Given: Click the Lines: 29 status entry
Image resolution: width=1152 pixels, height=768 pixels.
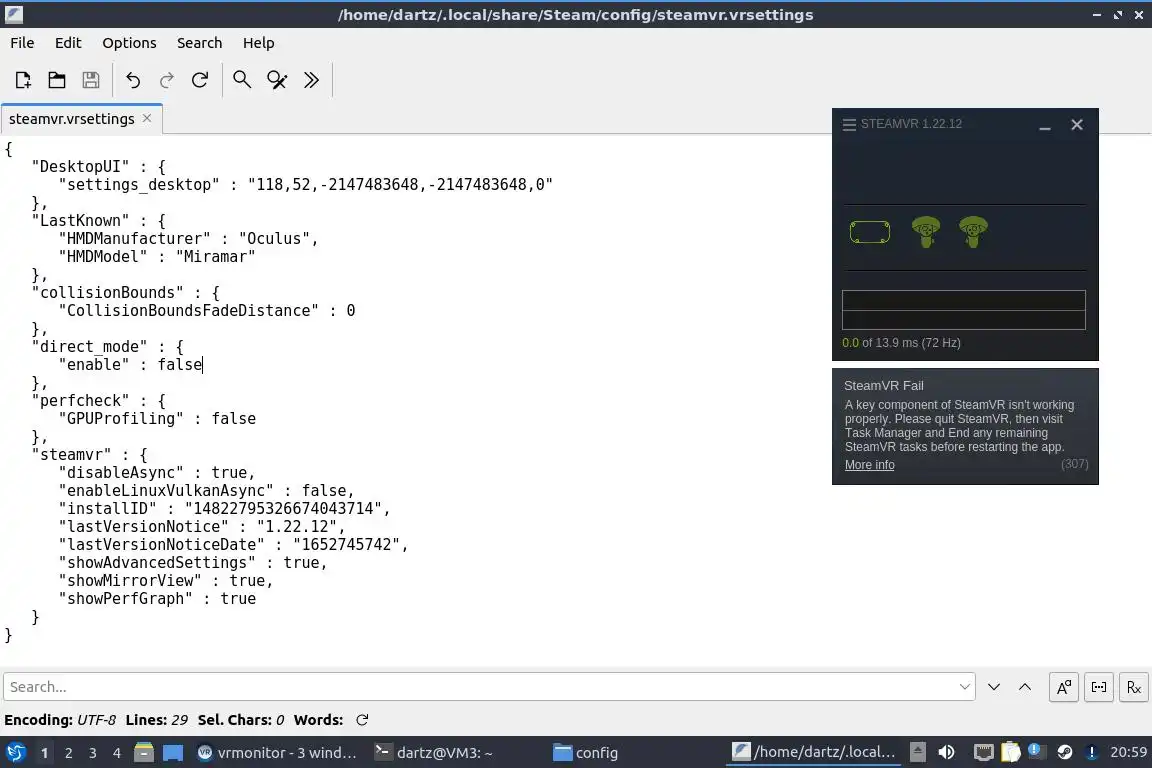Looking at the screenshot, I should click(x=156, y=719).
